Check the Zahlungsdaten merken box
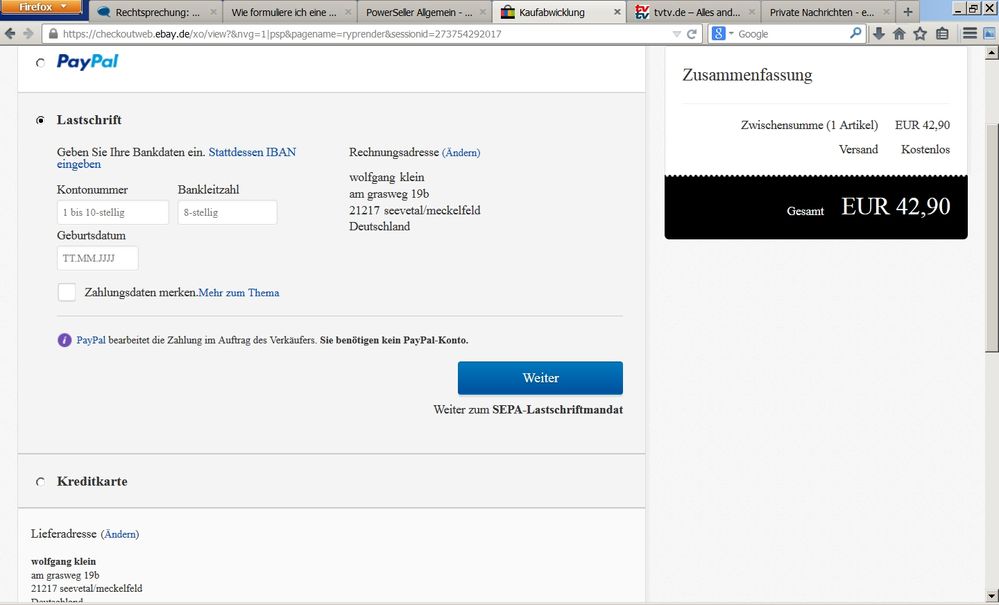This screenshot has width=999, height=605. 67,292
